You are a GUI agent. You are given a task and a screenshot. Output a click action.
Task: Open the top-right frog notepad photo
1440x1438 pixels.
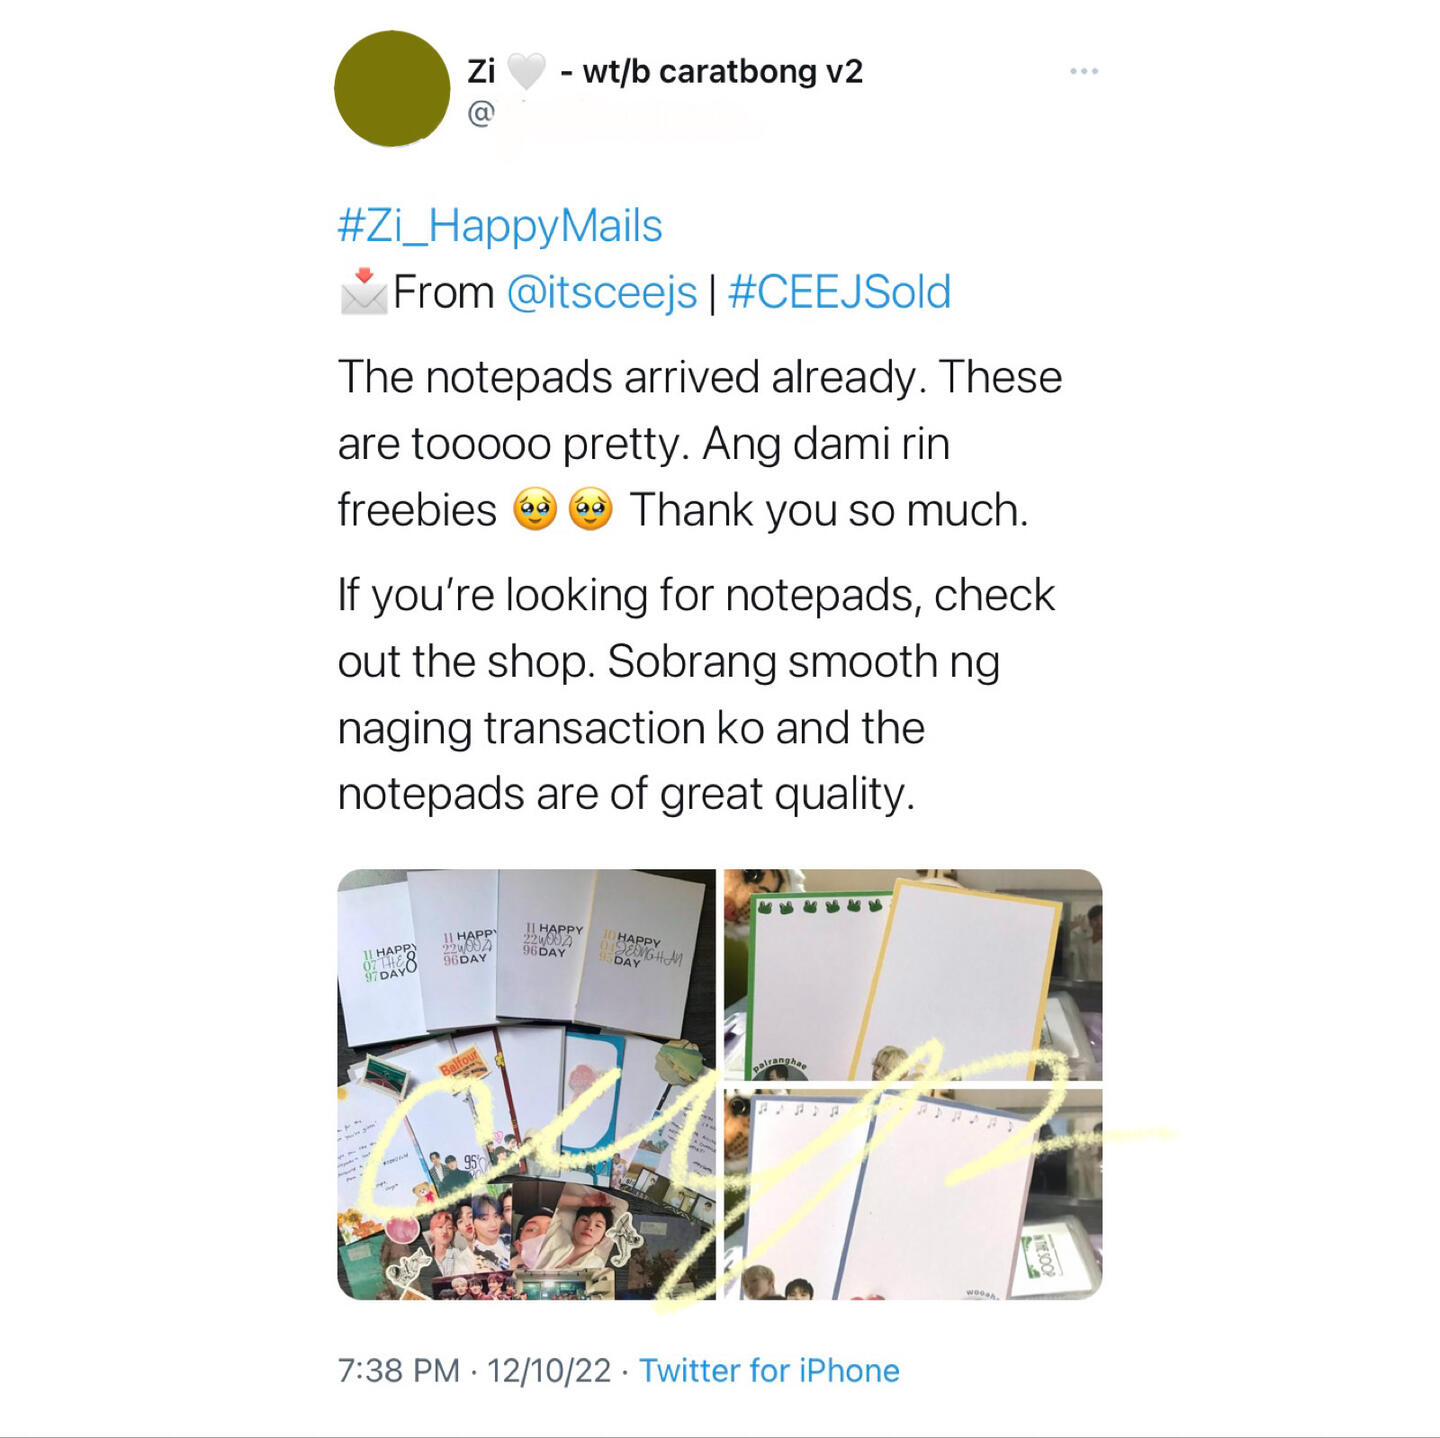pos(913,974)
